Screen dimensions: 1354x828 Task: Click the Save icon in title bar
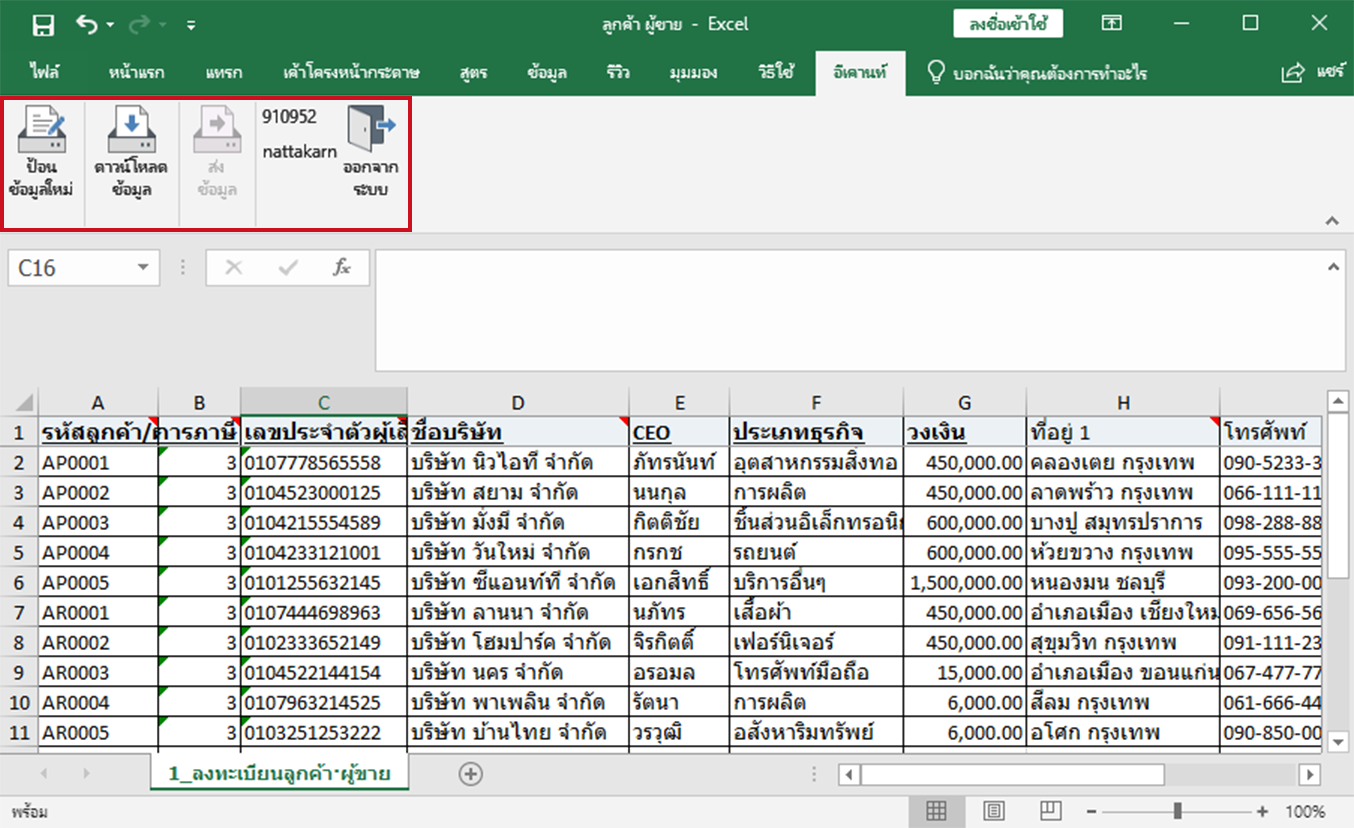tap(43, 24)
